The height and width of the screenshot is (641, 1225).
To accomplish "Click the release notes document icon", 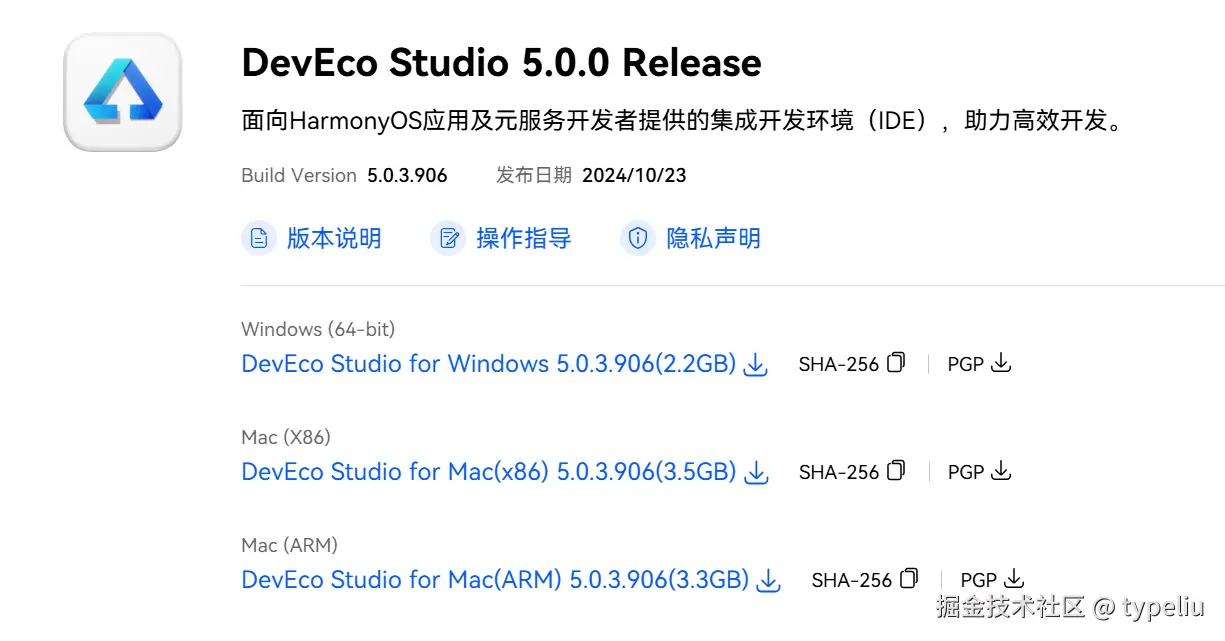I will 259,239.
